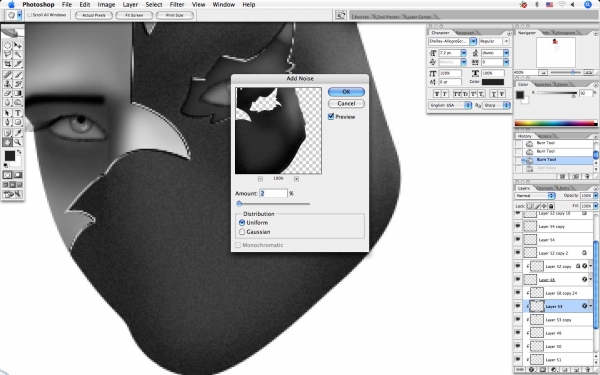Hide Layer 53 via eye icon

(518, 306)
